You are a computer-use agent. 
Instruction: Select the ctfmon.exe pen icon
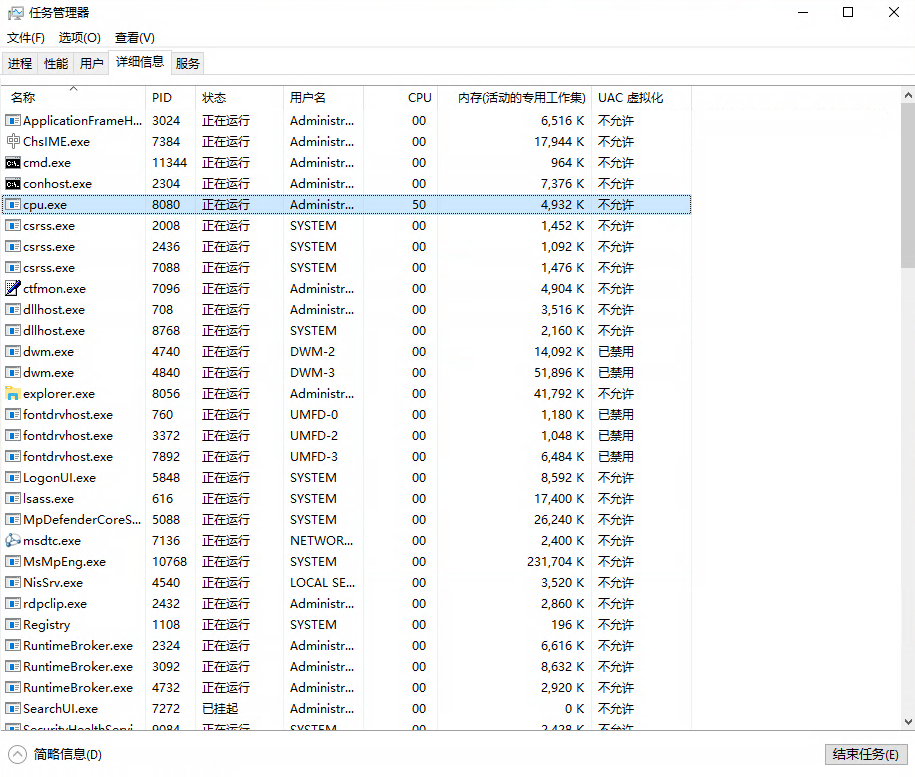point(13,289)
